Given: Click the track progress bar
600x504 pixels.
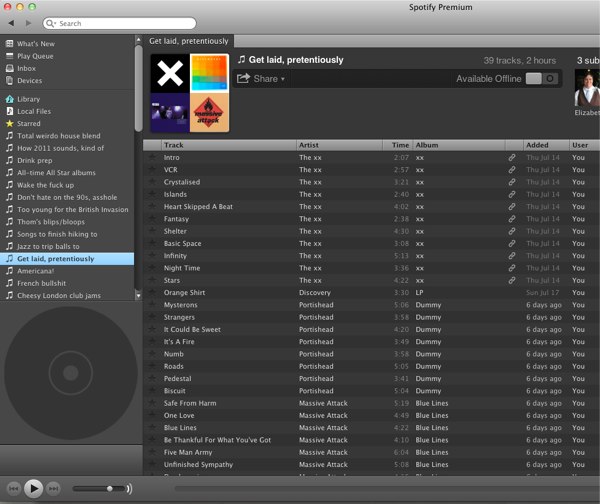Looking at the screenshot, I should (386, 488).
